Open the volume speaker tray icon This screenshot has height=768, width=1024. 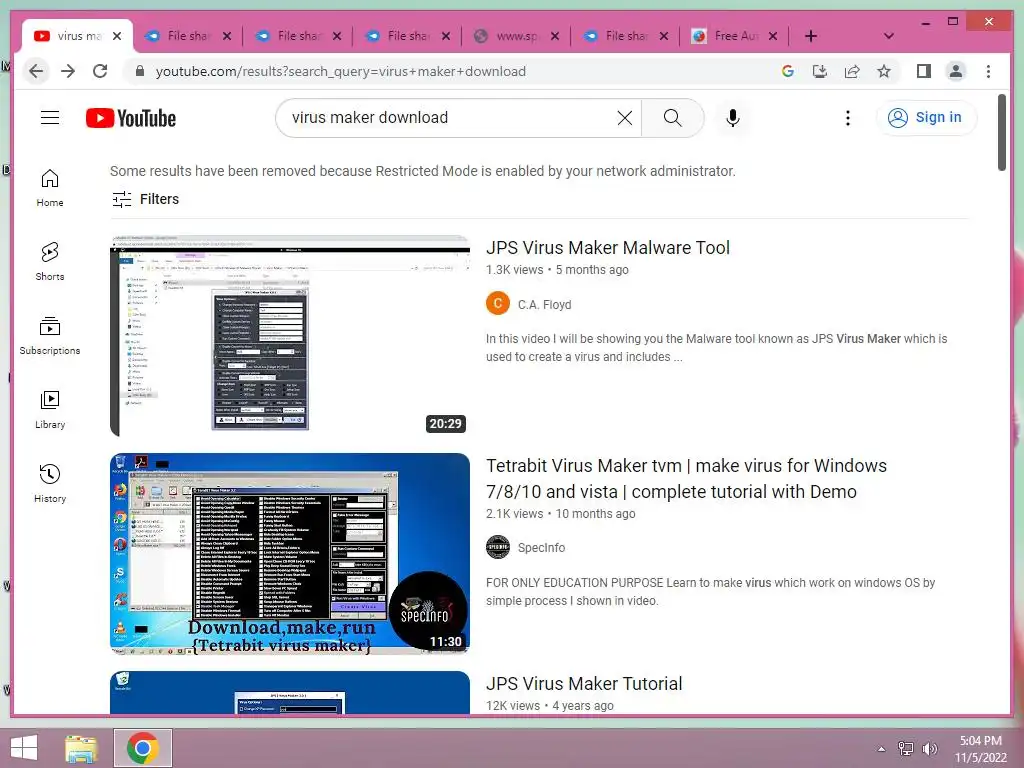click(x=929, y=749)
